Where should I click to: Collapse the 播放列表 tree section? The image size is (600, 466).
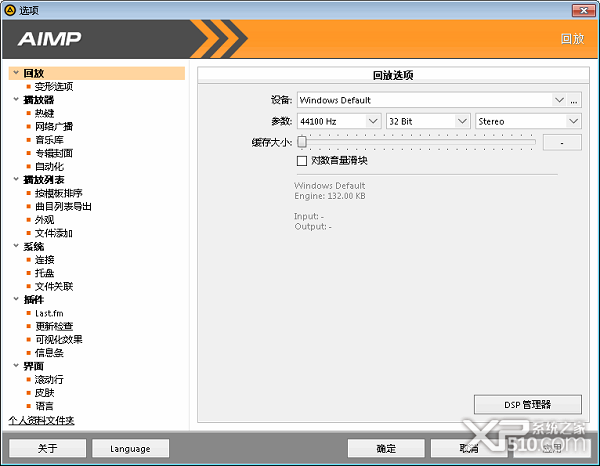tap(16, 179)
